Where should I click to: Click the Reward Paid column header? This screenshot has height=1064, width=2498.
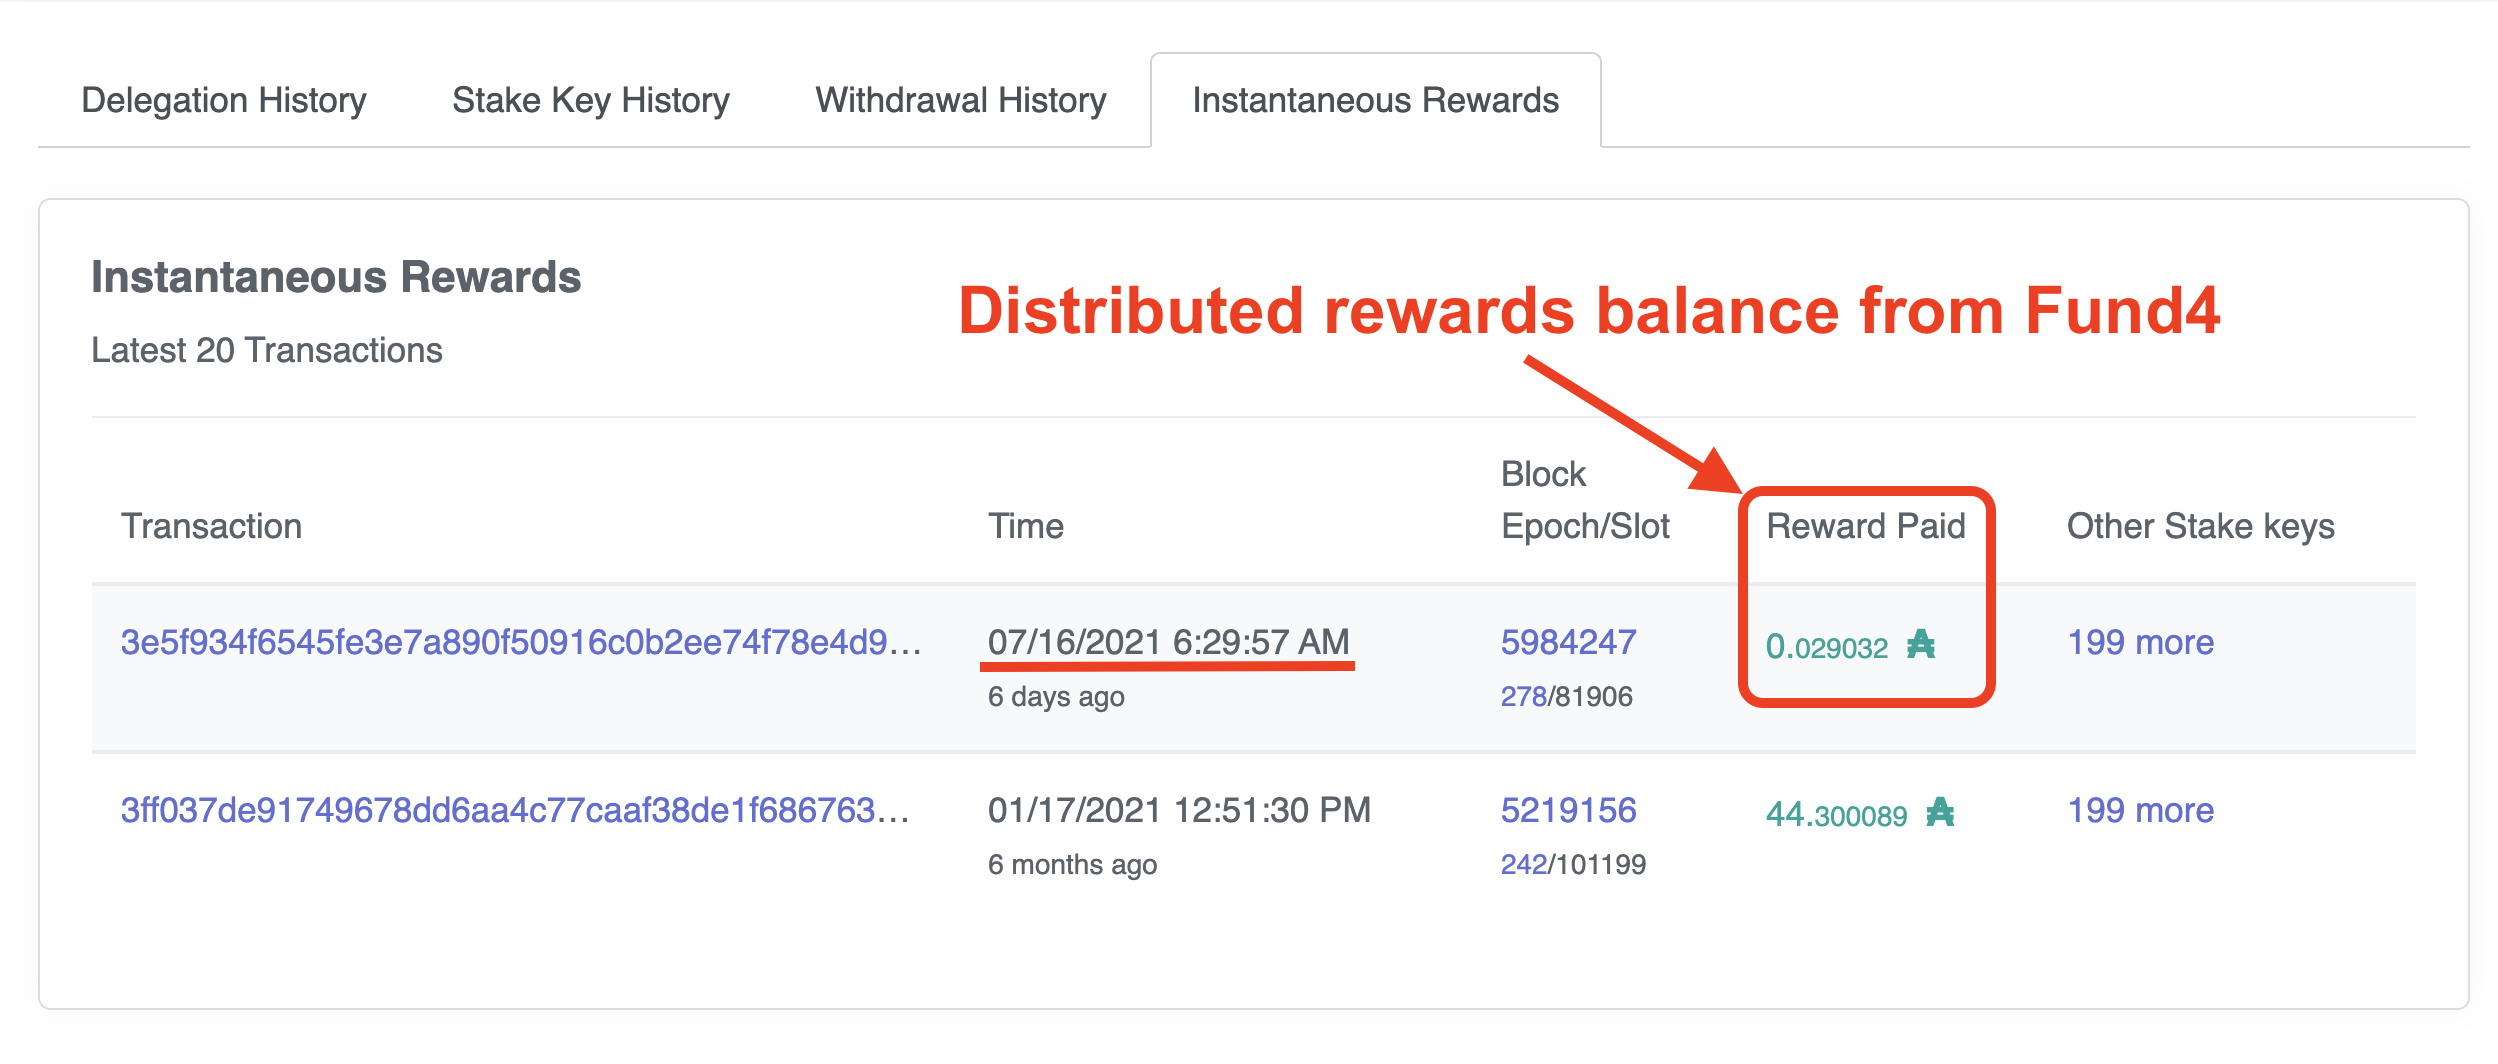point(1865,526)
